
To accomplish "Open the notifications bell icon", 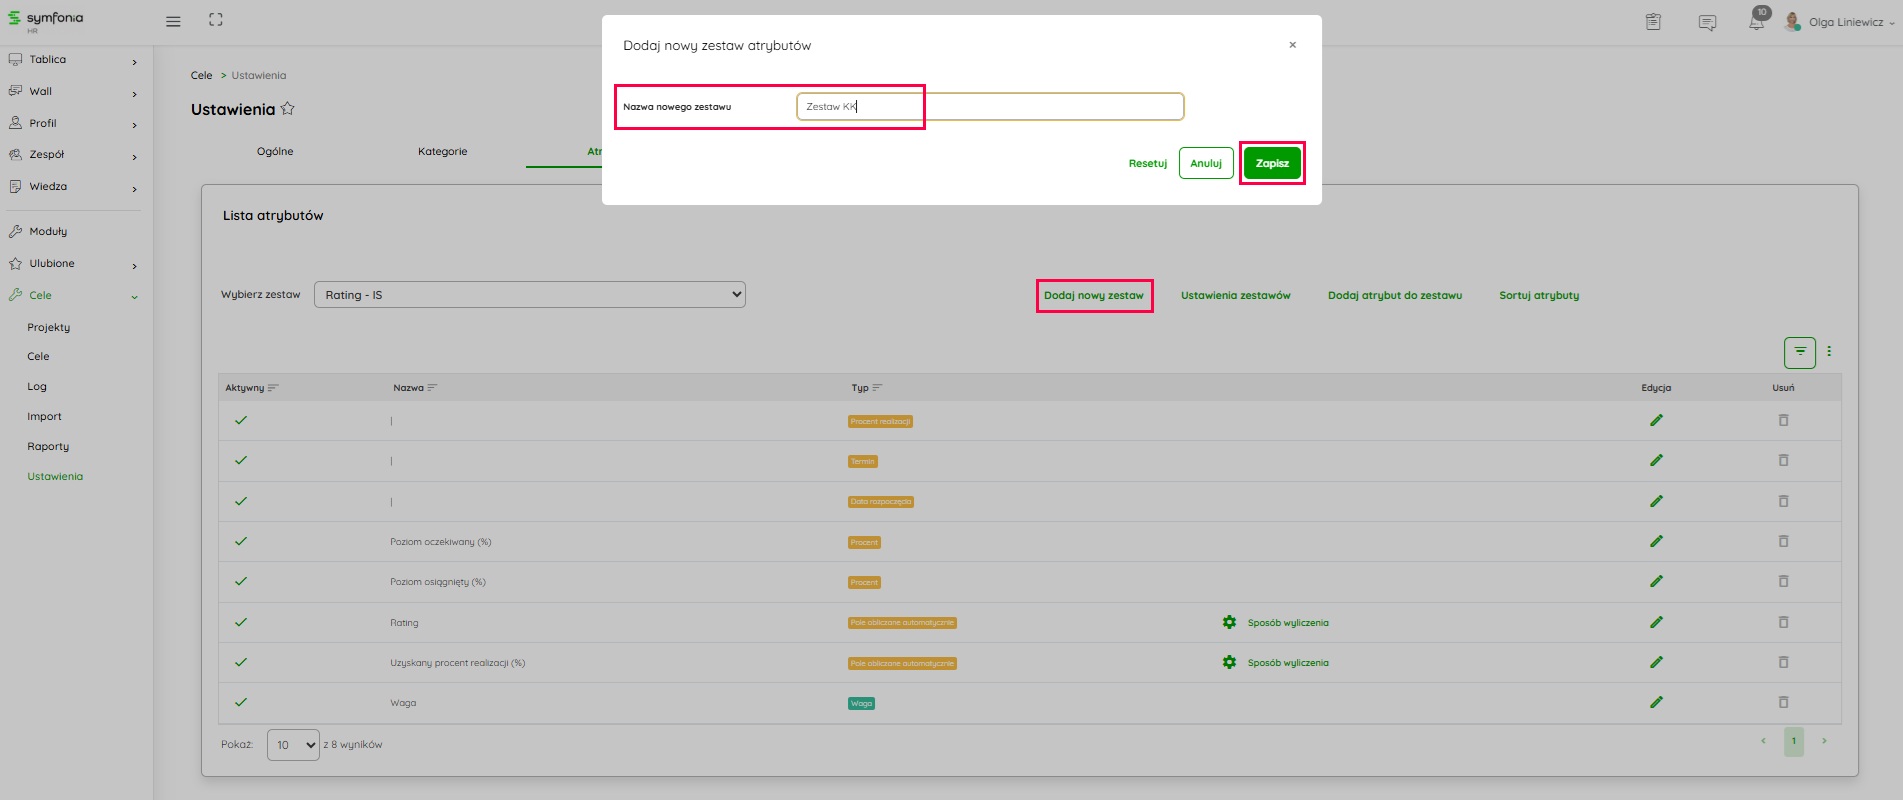I will pyautogui.click(x=1756, y=21).
